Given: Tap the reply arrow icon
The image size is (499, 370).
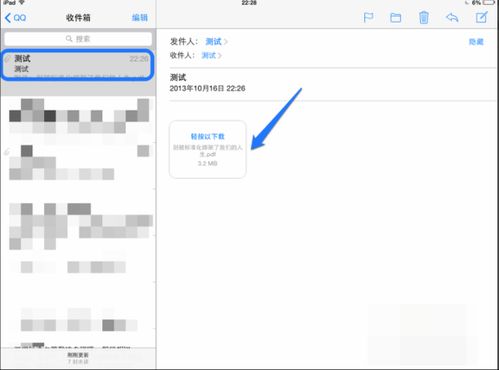Looking at the screenshot, I should pos(452,17).
